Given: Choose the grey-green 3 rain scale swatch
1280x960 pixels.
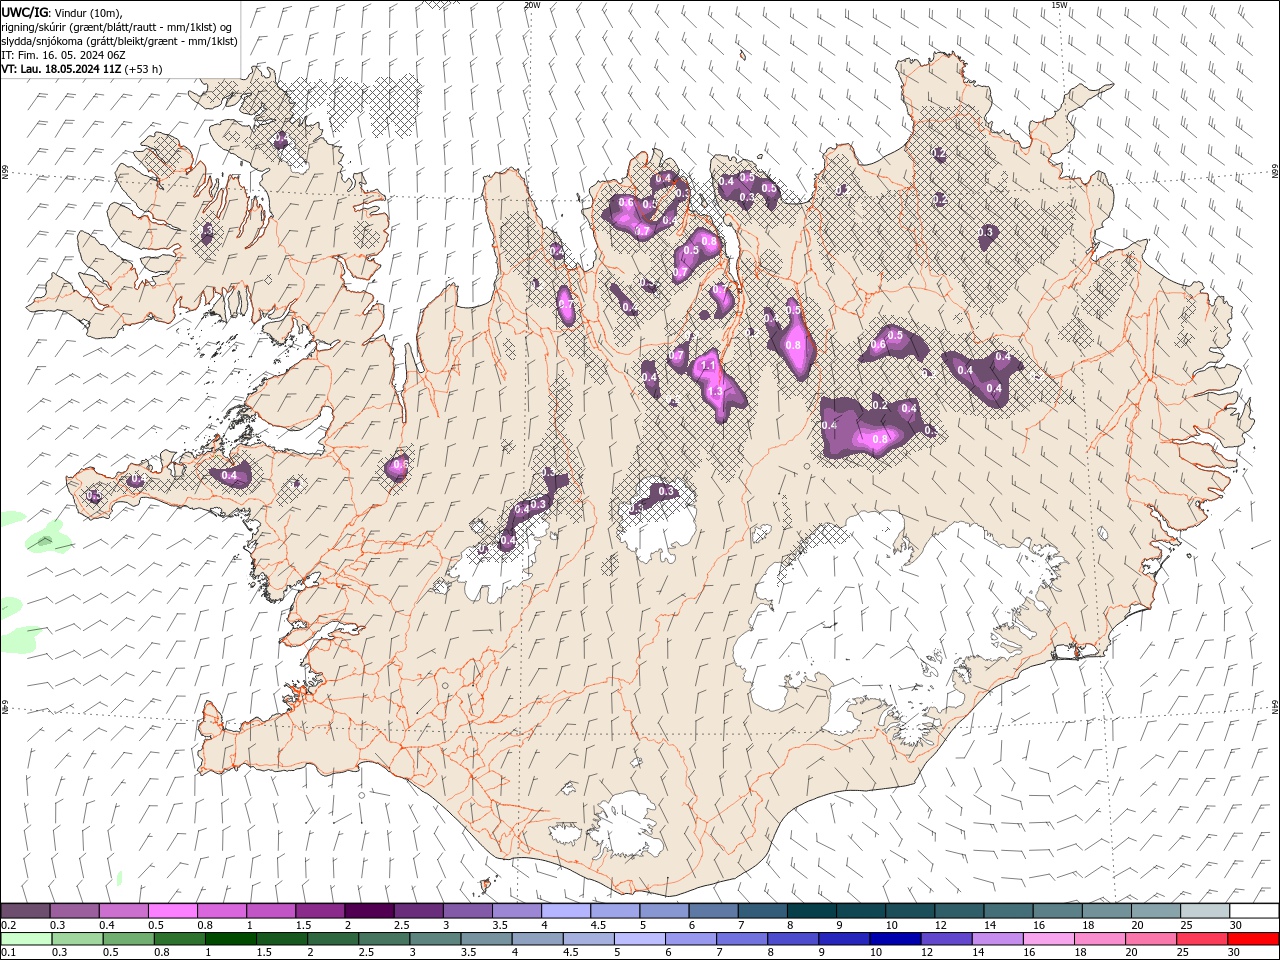Looking at the screenshot, I should 435,939.
